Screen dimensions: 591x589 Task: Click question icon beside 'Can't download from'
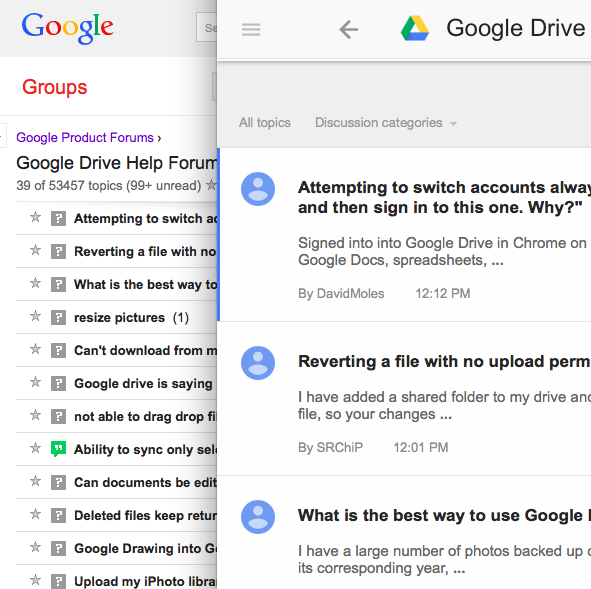(x=58, y=350)
